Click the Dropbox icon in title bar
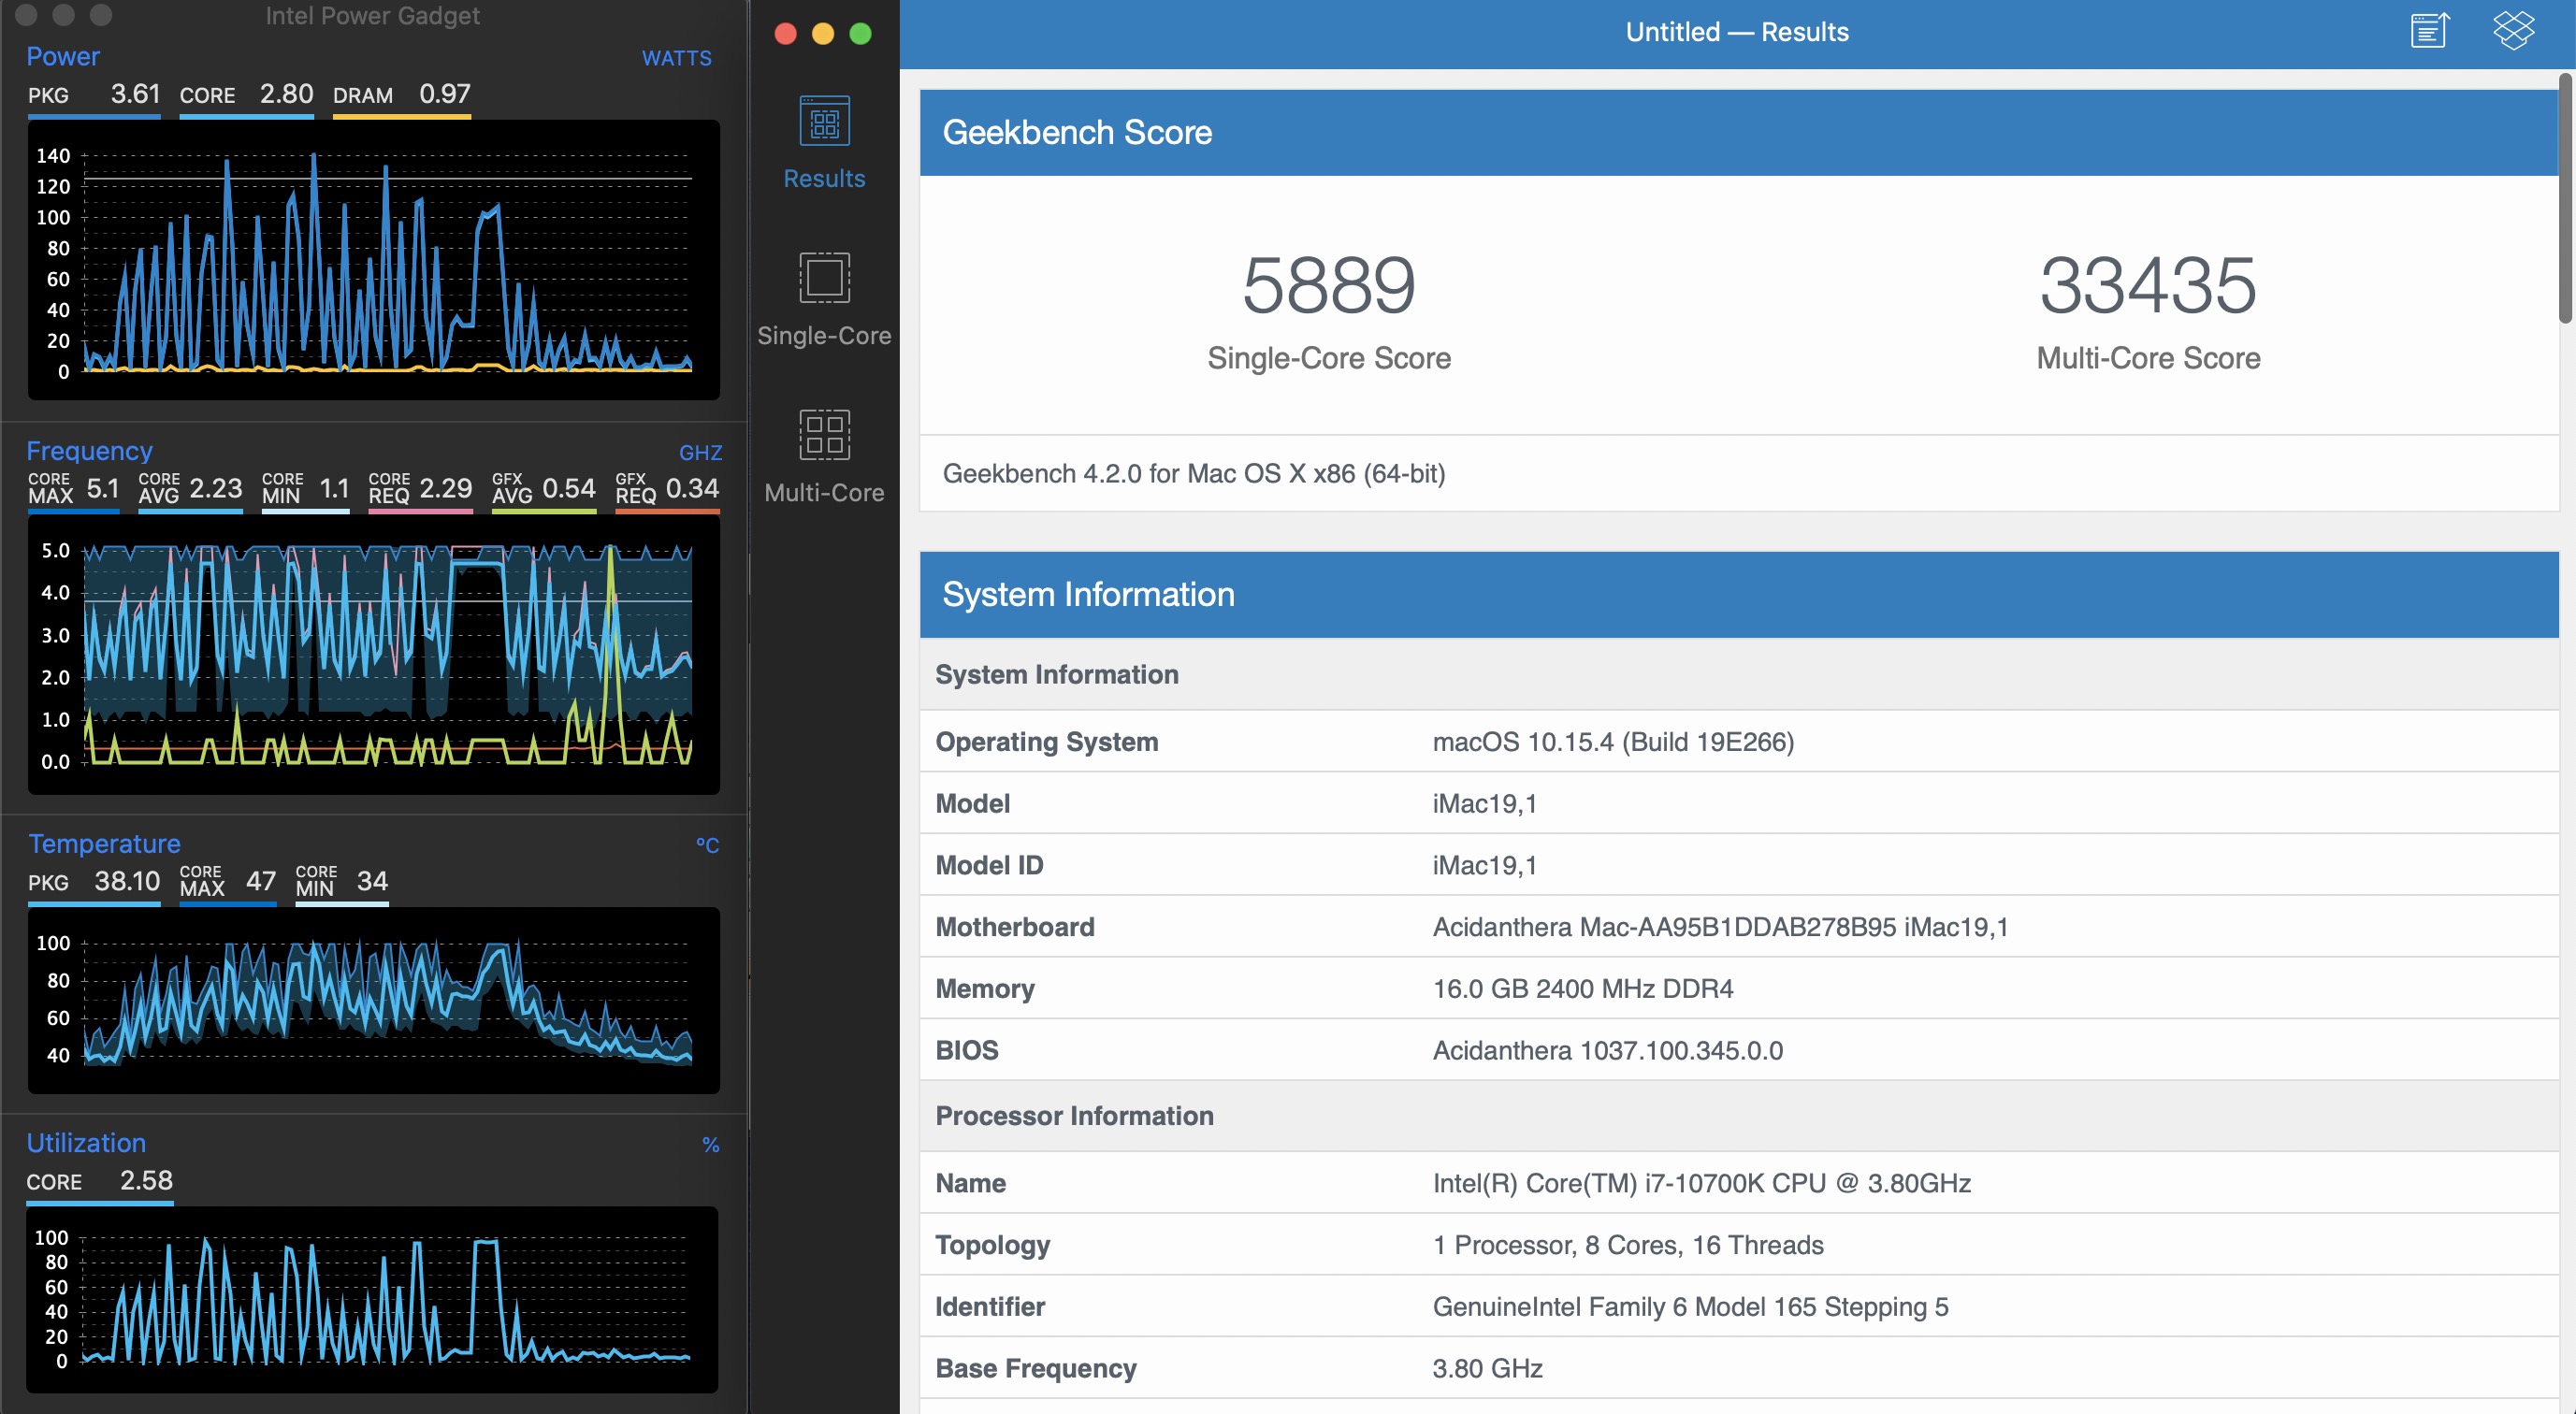2576x1414 pixels. [2513, 31]
